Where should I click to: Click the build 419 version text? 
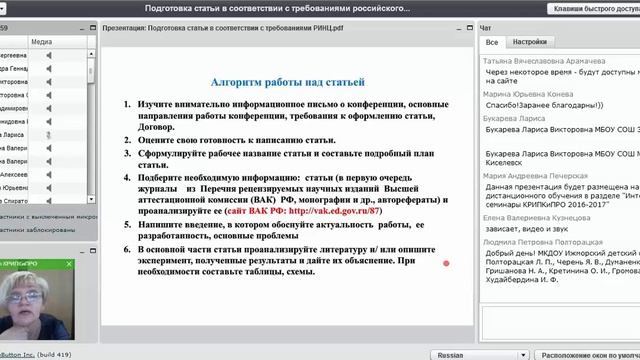(54, 355)
